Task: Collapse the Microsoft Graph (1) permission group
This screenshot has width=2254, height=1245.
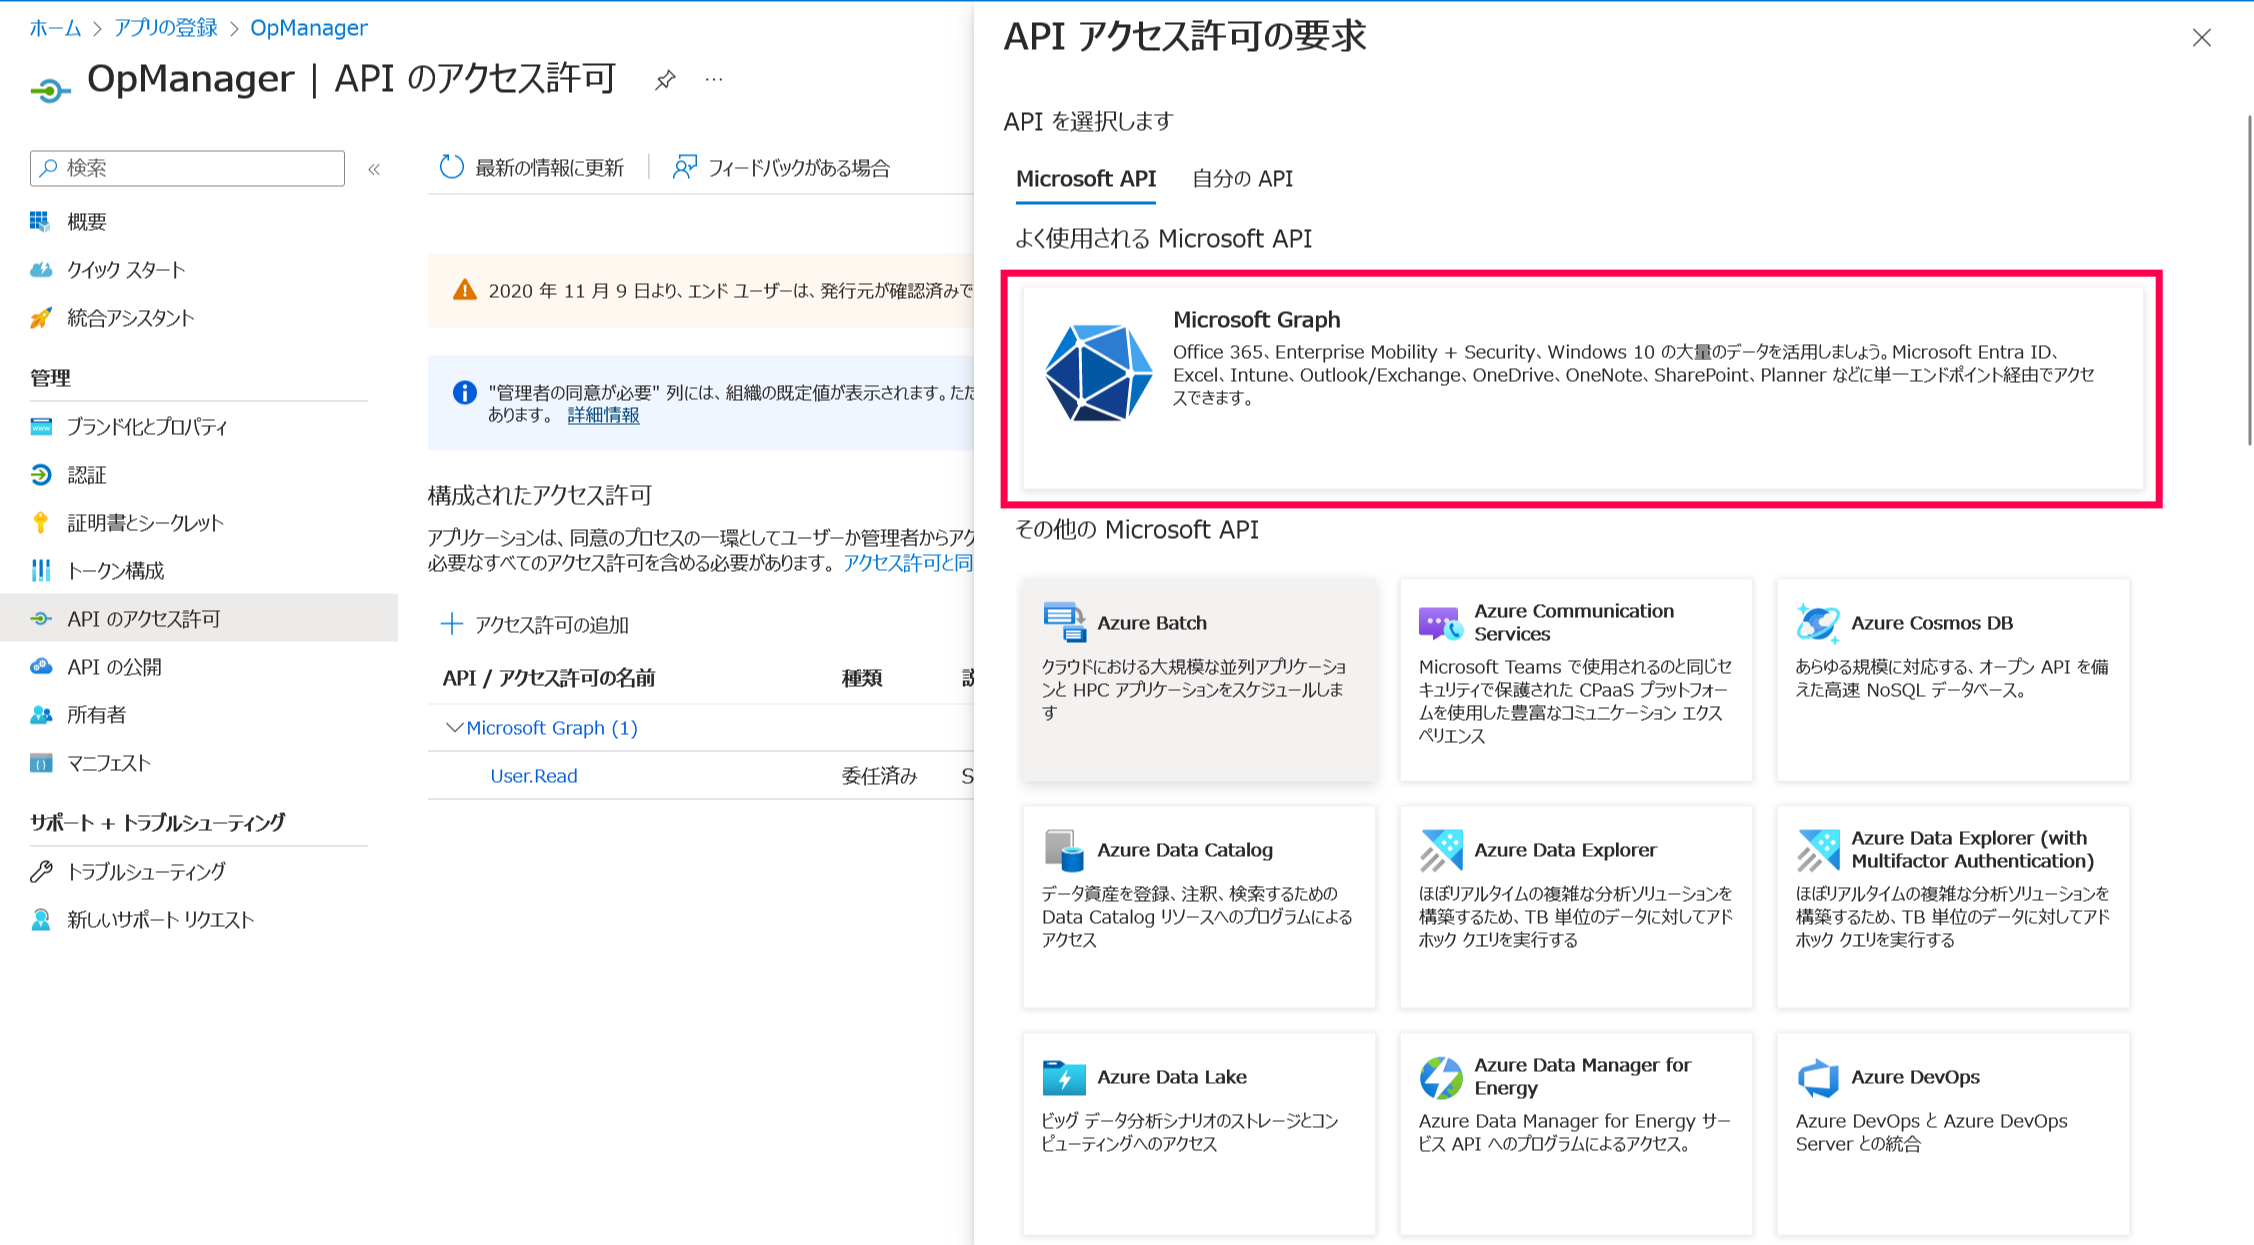Action: pyautogui.click(x=455, y=727)
